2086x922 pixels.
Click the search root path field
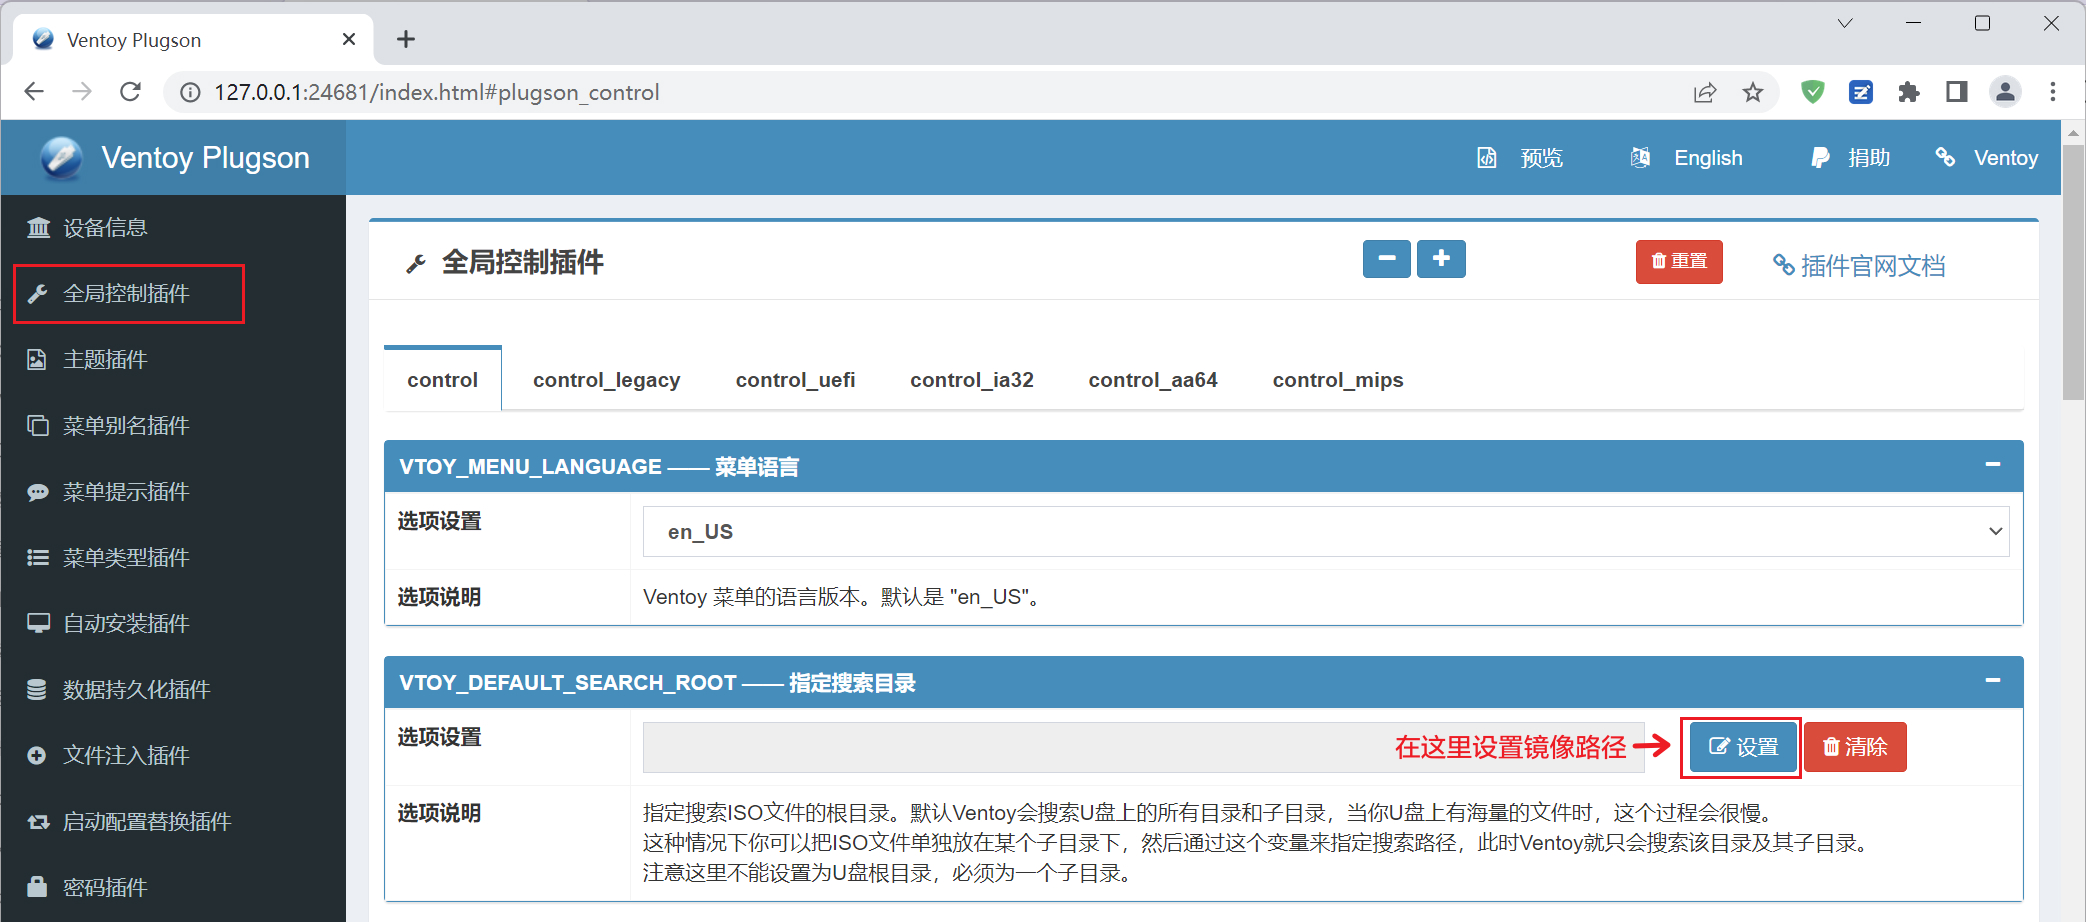1144,748
